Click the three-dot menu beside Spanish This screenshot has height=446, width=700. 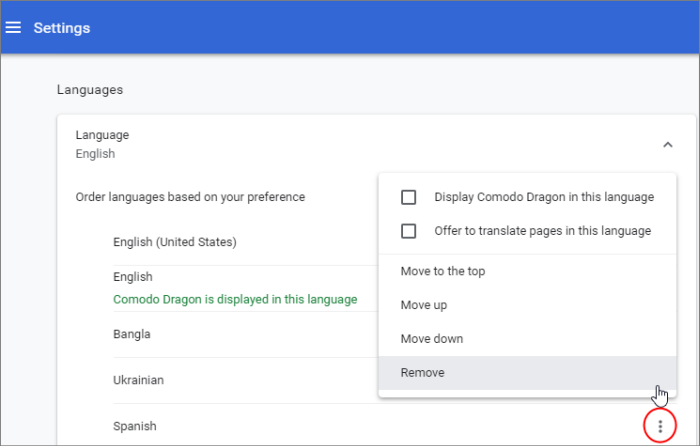point(660,426)
